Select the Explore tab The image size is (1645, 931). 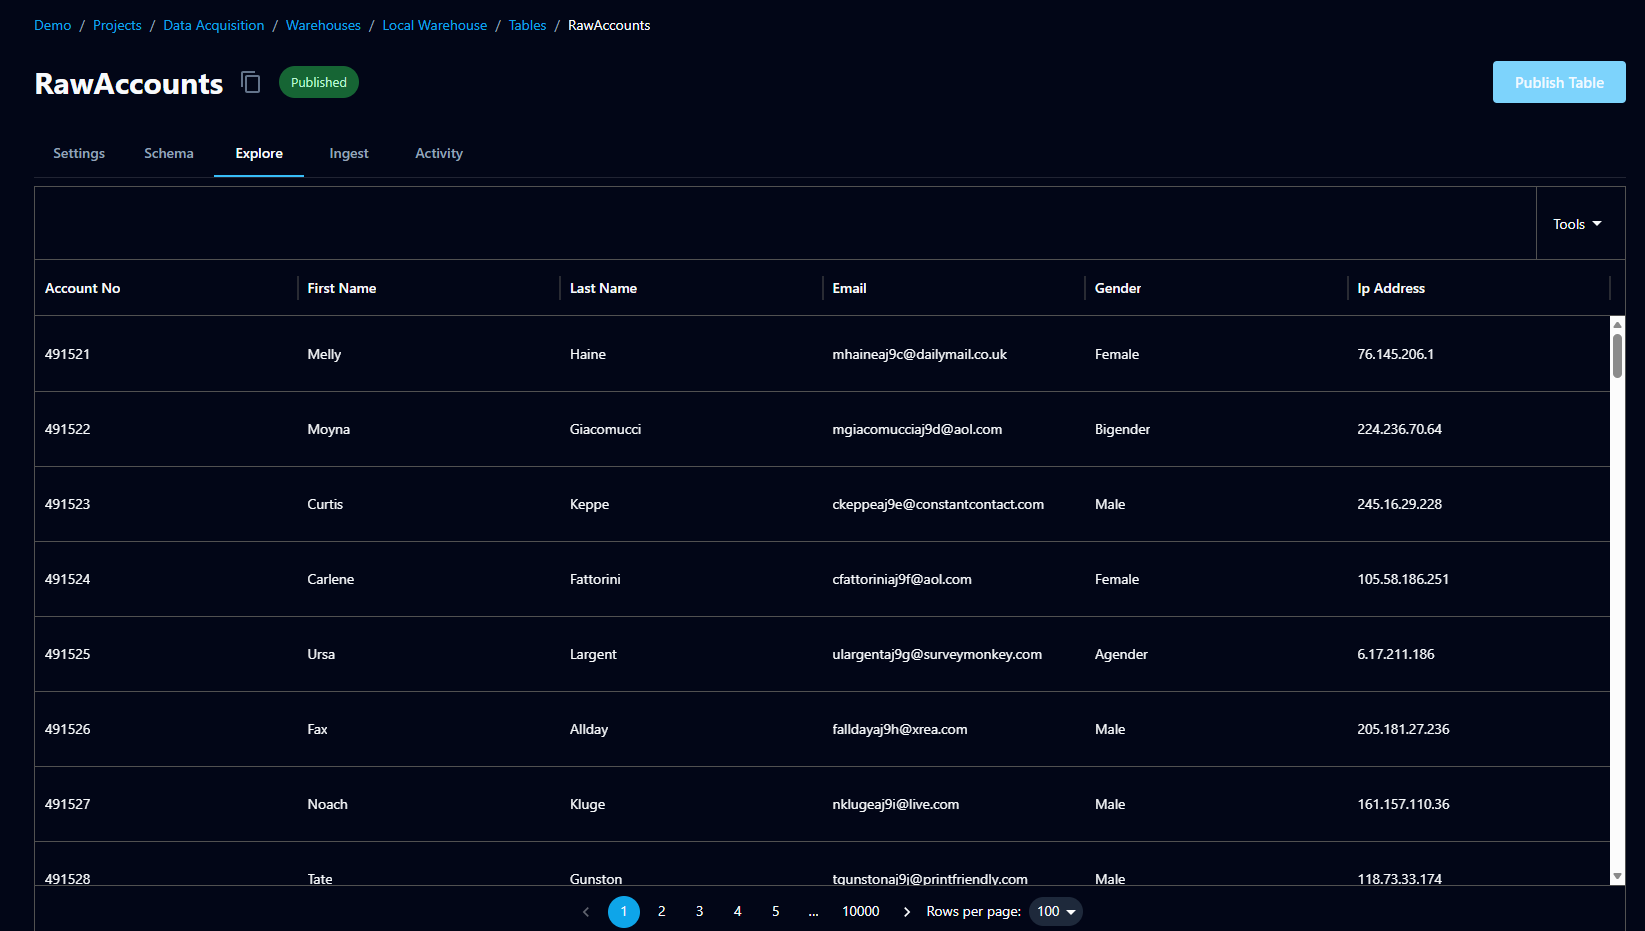[x=259, y=153]
